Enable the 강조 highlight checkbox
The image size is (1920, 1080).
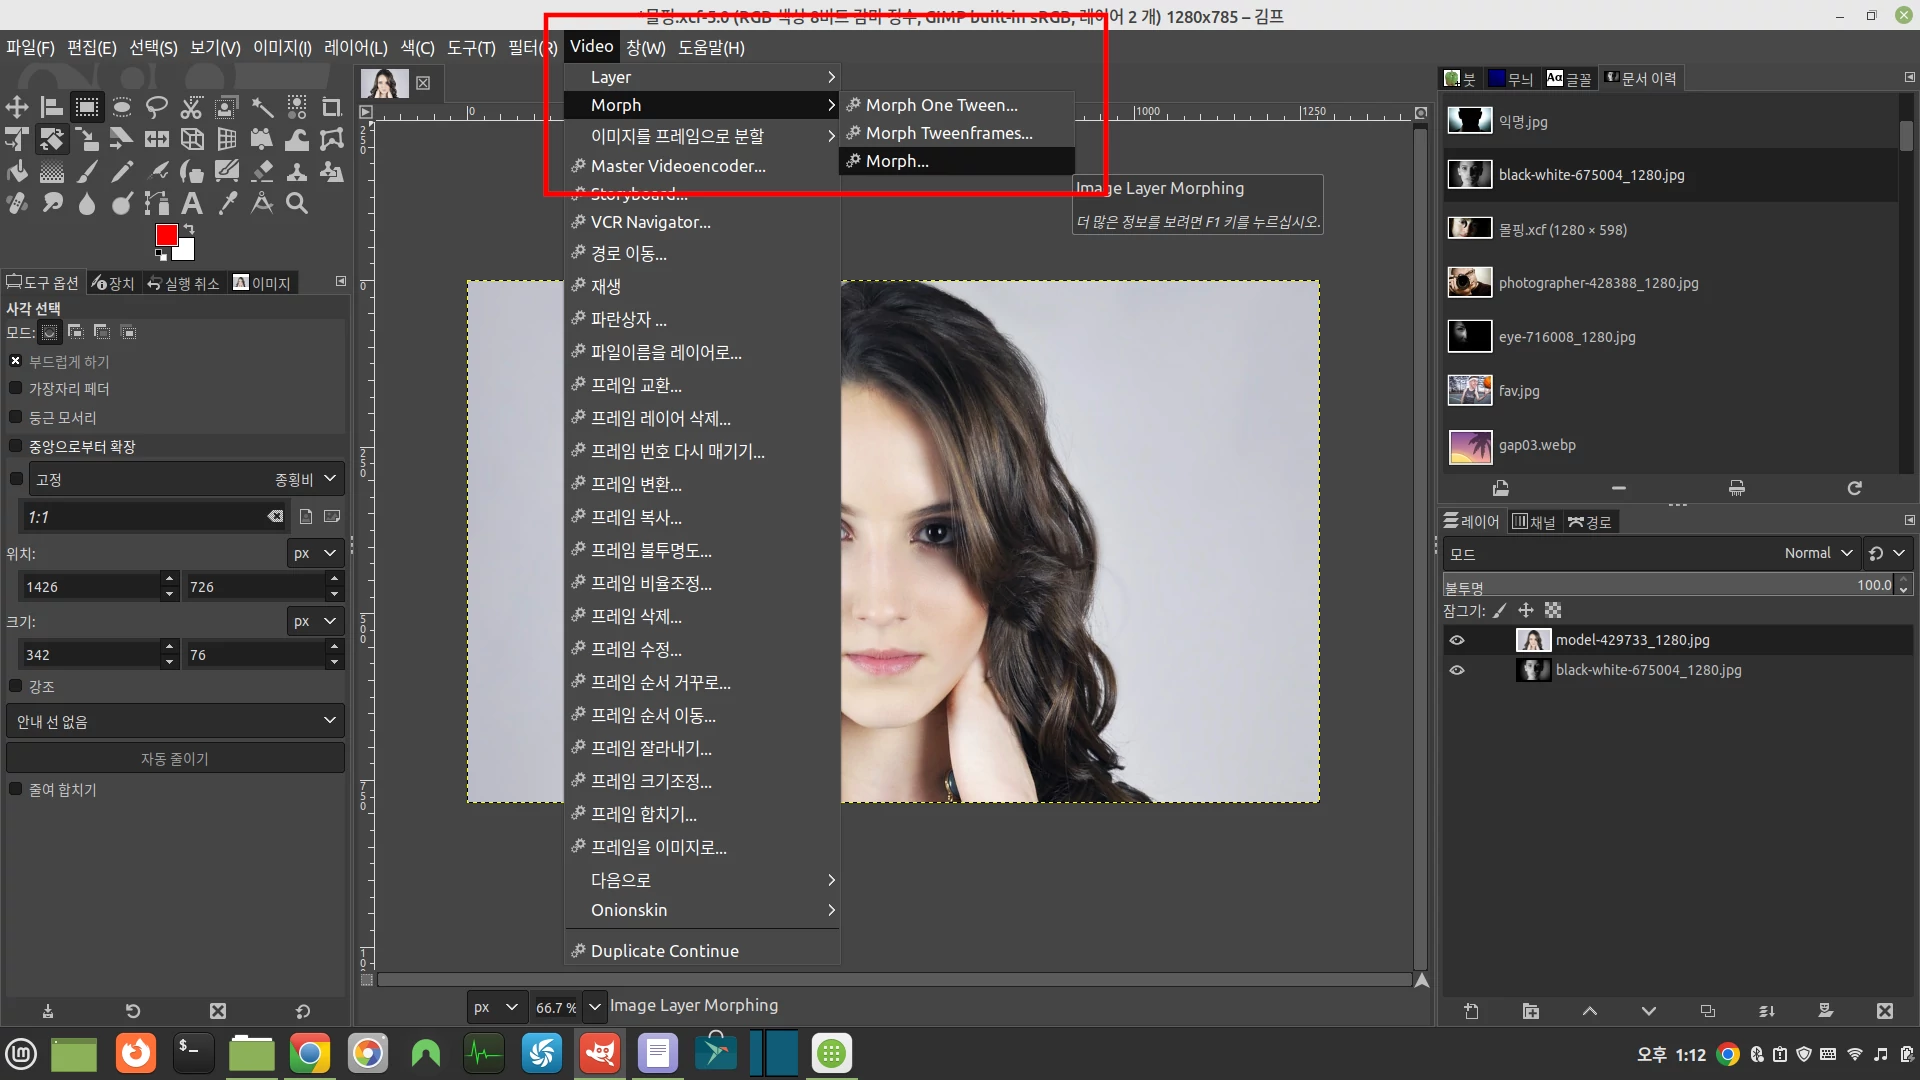(x=15, y=686)
